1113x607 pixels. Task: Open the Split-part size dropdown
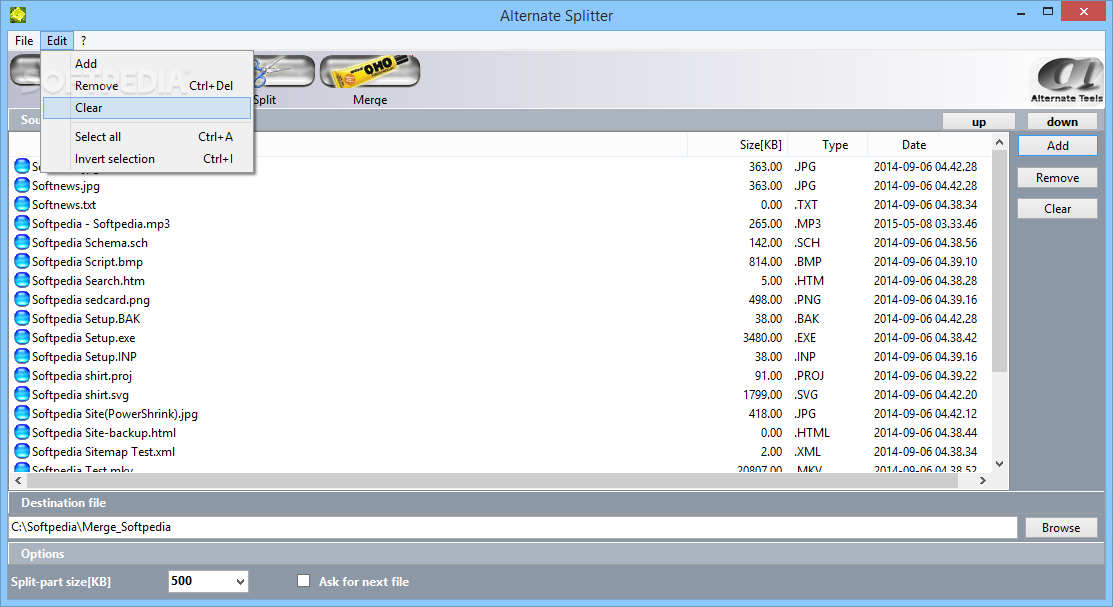coord(241,581)
